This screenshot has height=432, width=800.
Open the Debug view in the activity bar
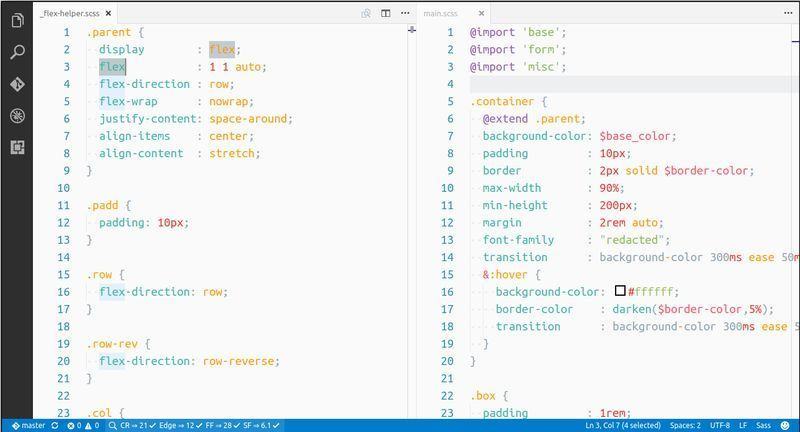17,116
